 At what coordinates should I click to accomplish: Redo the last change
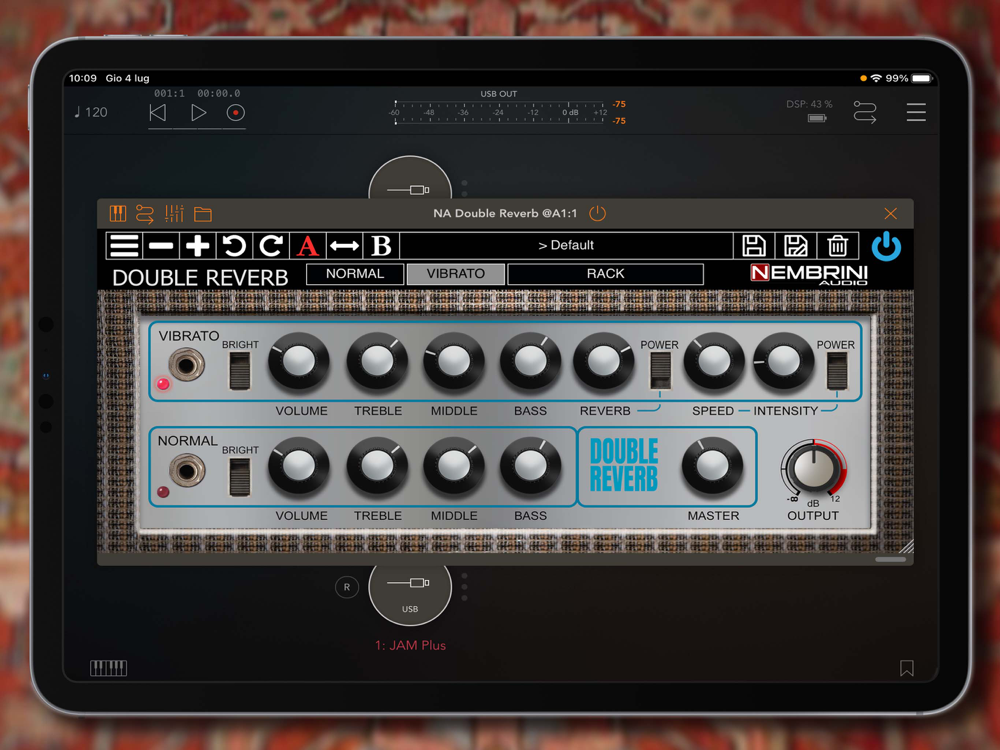[x=271, y=246]
